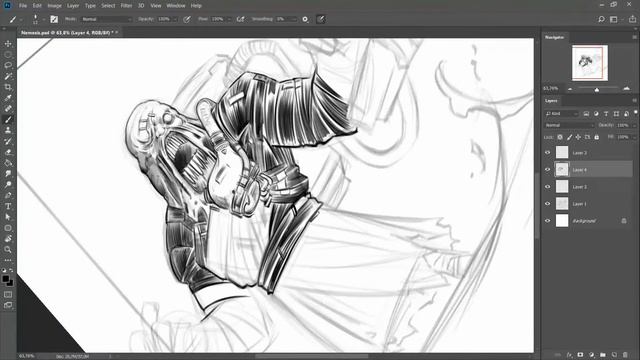Select the Zoom tool
Image resolution: width=640 pixels, height=360 pixels.
8,249
